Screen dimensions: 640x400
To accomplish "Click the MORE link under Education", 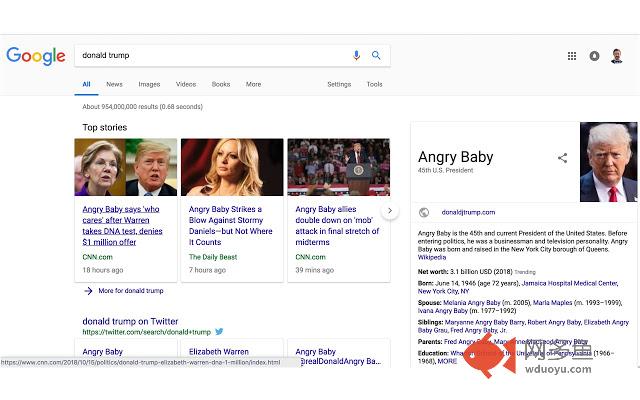I will [x=447, y=361].
